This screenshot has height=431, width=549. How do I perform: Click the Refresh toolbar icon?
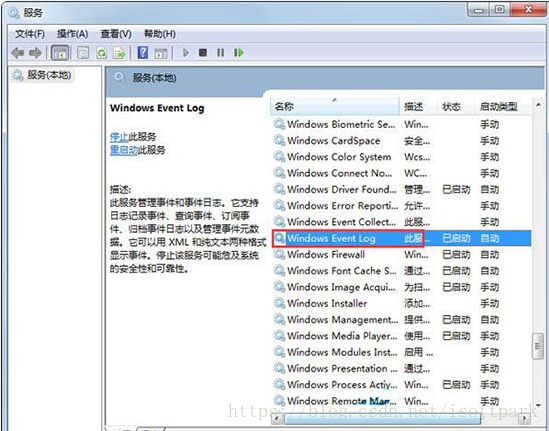click(x=102, y=53)
